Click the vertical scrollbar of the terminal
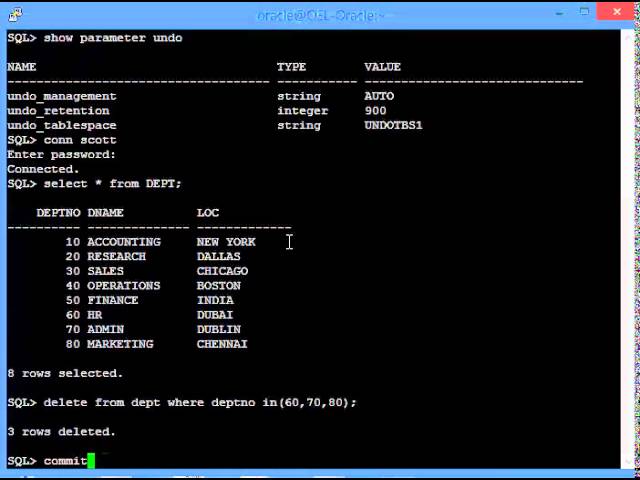The height and width of the screenshot is (480, 640). tap(629, 249)
